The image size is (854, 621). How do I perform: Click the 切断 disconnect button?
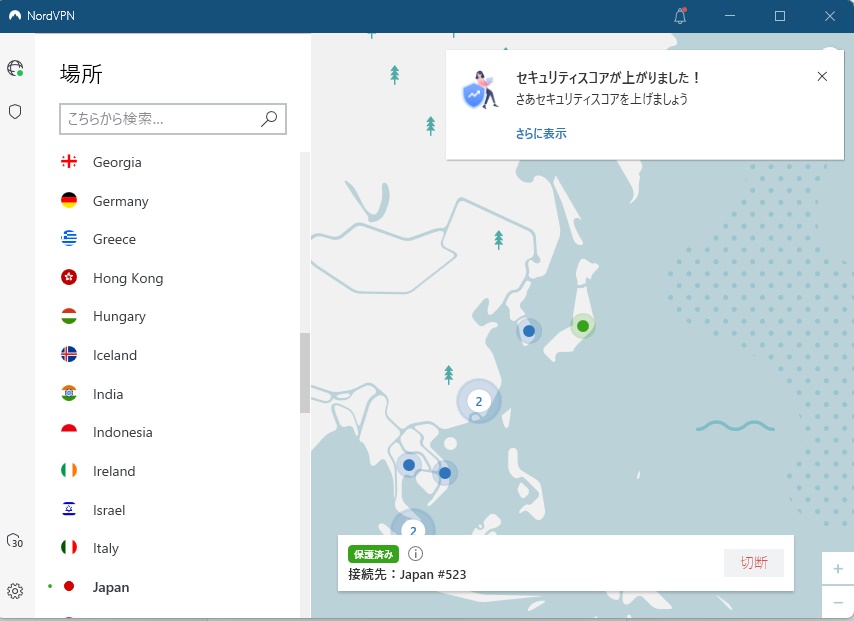[x=754, y=563]
